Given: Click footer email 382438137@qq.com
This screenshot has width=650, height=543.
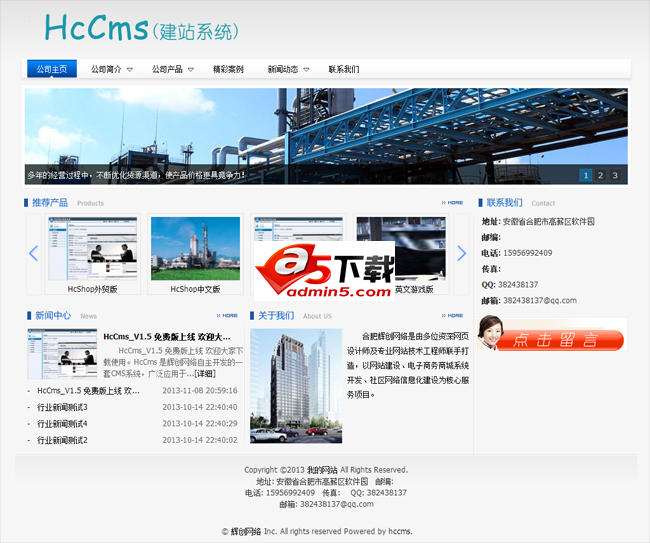Looking at the screenshot, I should pos(337,504).
